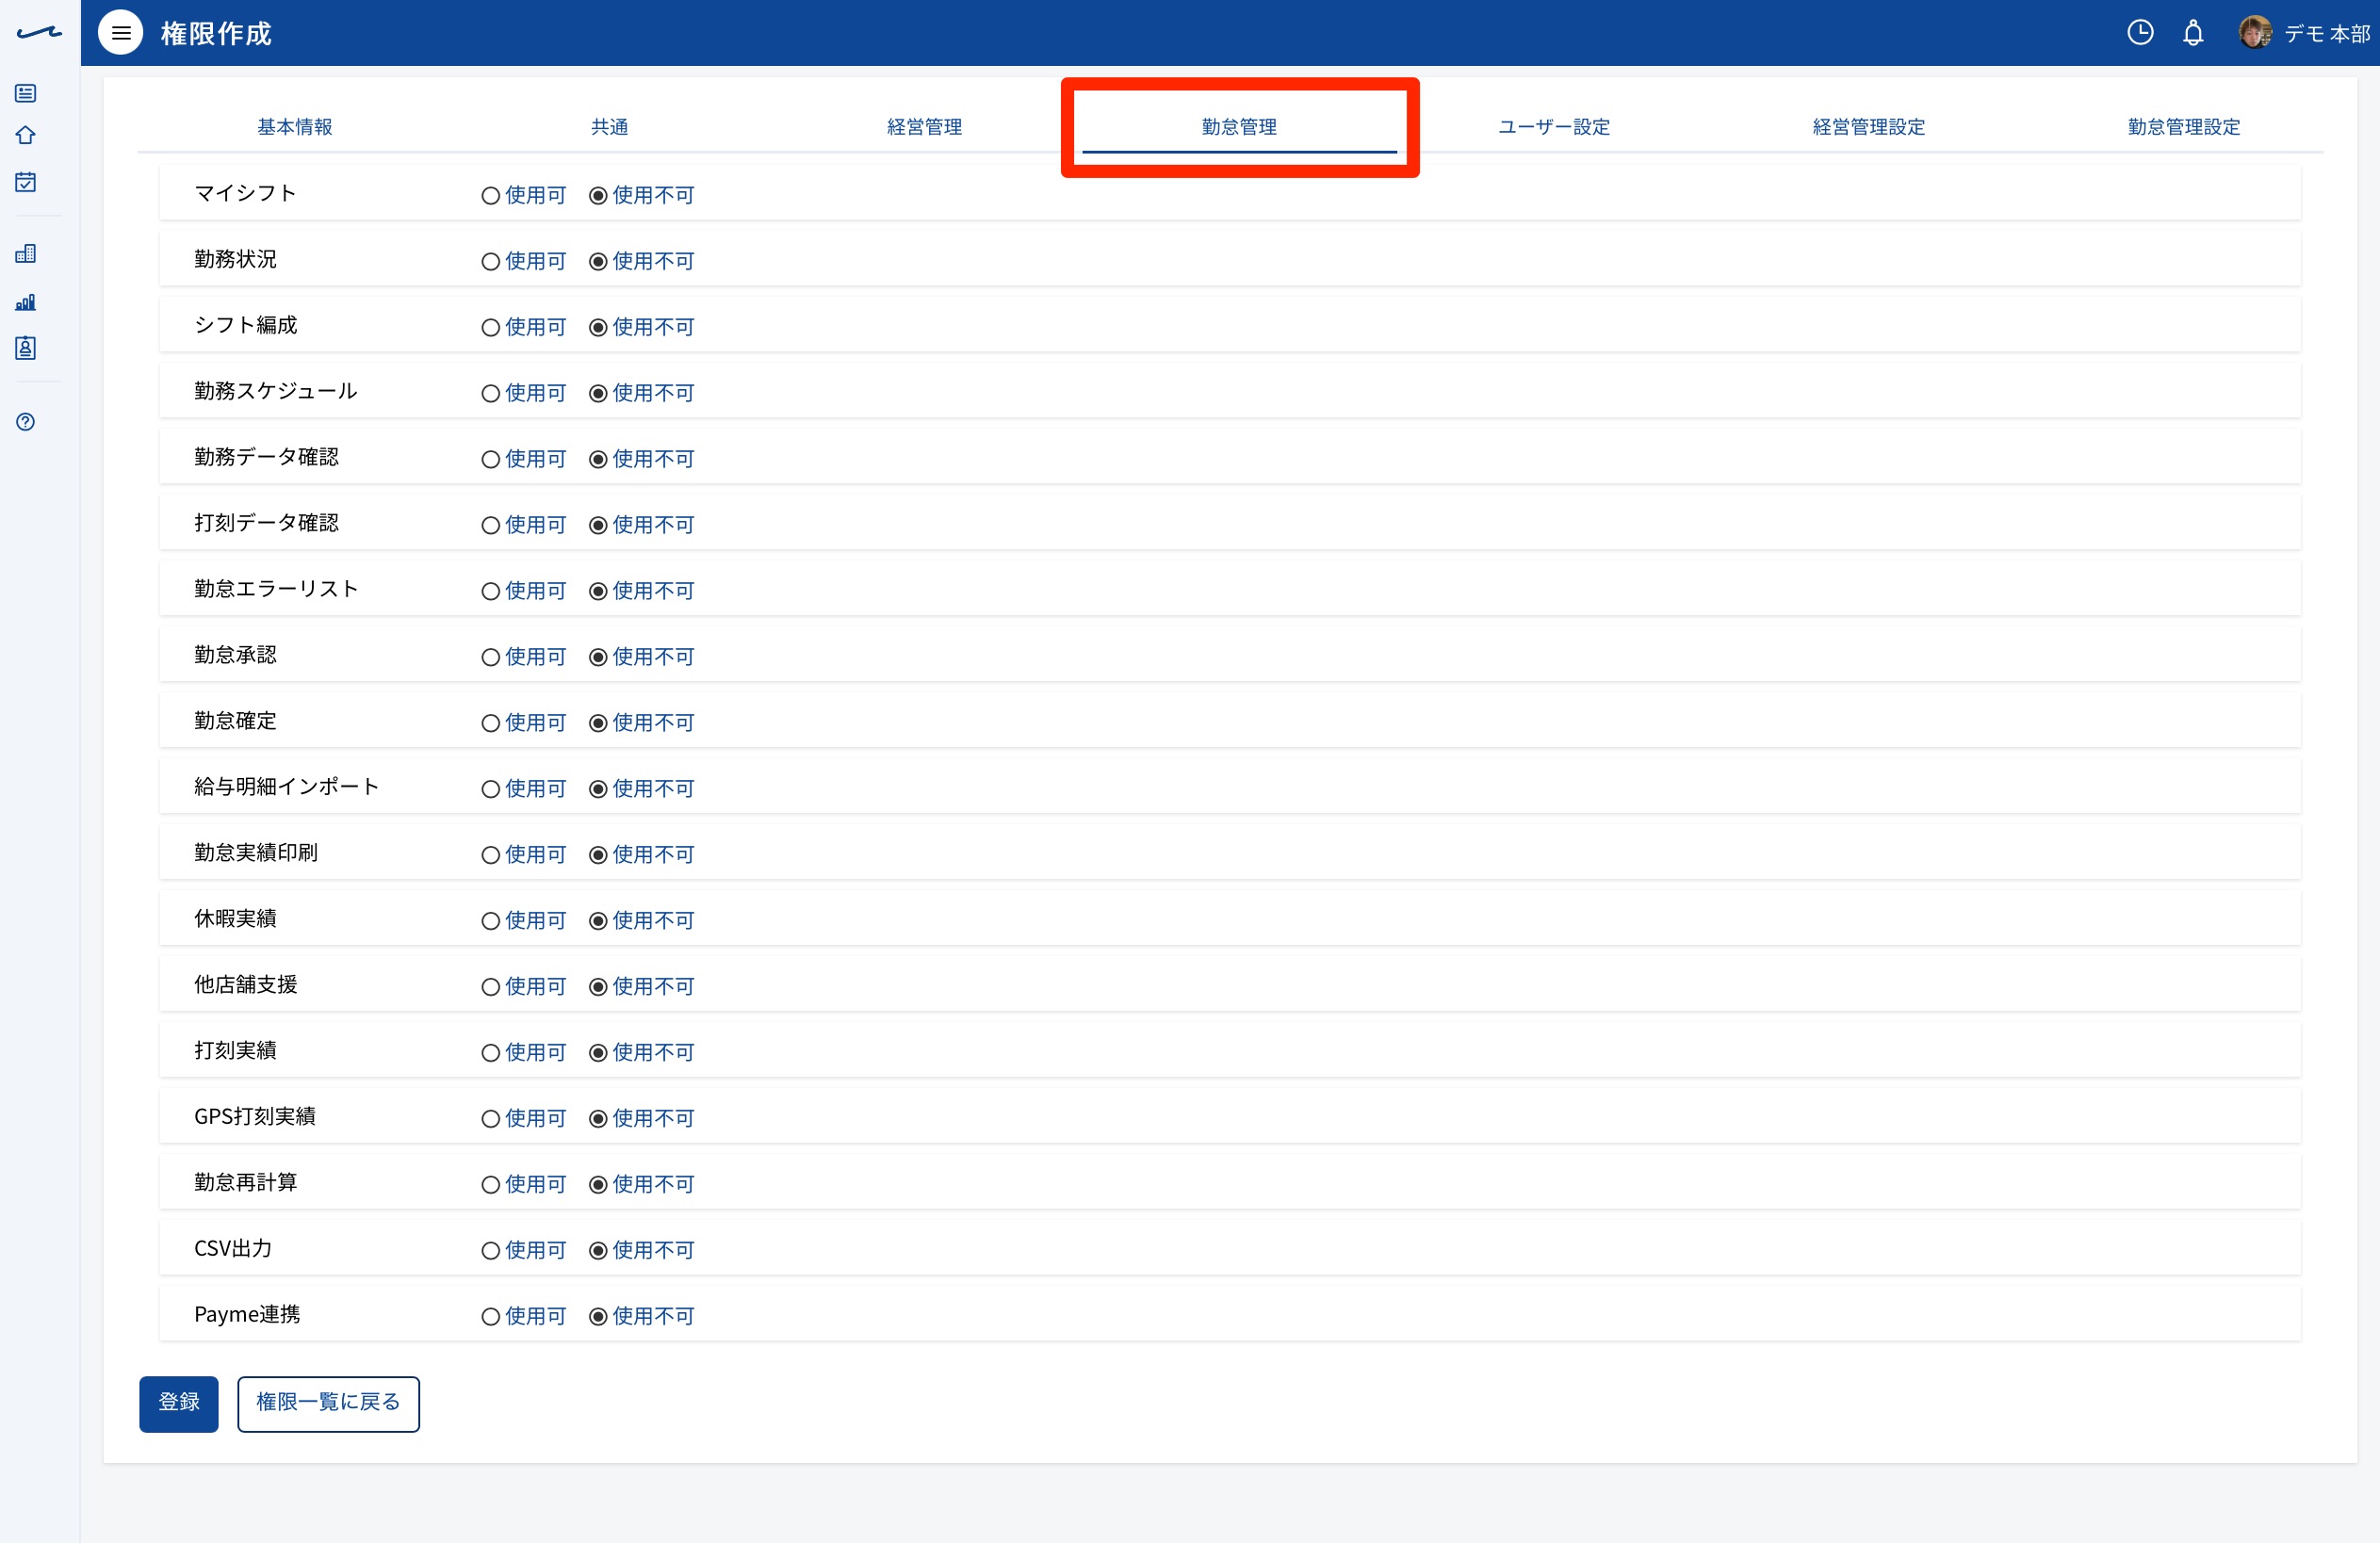Open the building chart sidebar icon

[26, 253]
